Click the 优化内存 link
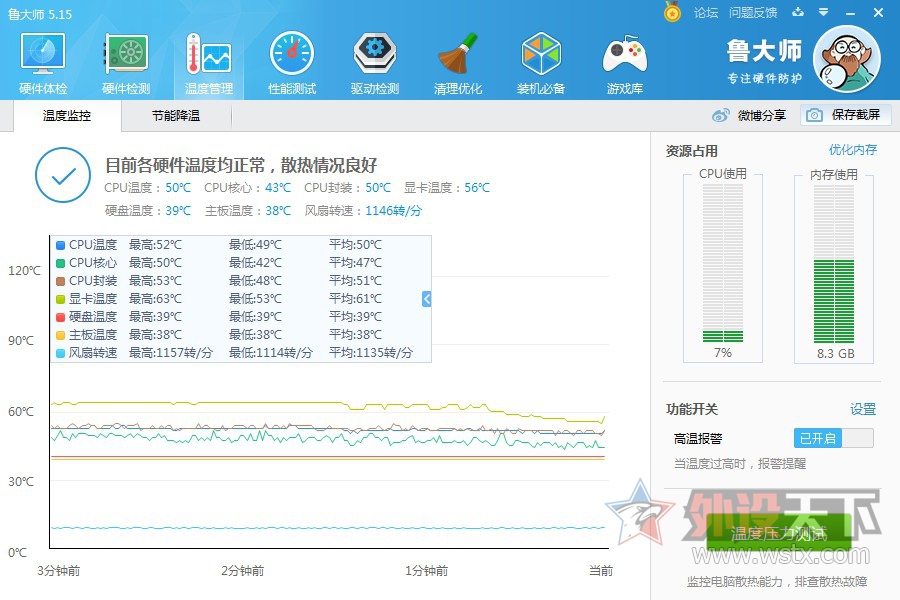The height and width of the screenshot is (600, 900). [x=853, y=150]
